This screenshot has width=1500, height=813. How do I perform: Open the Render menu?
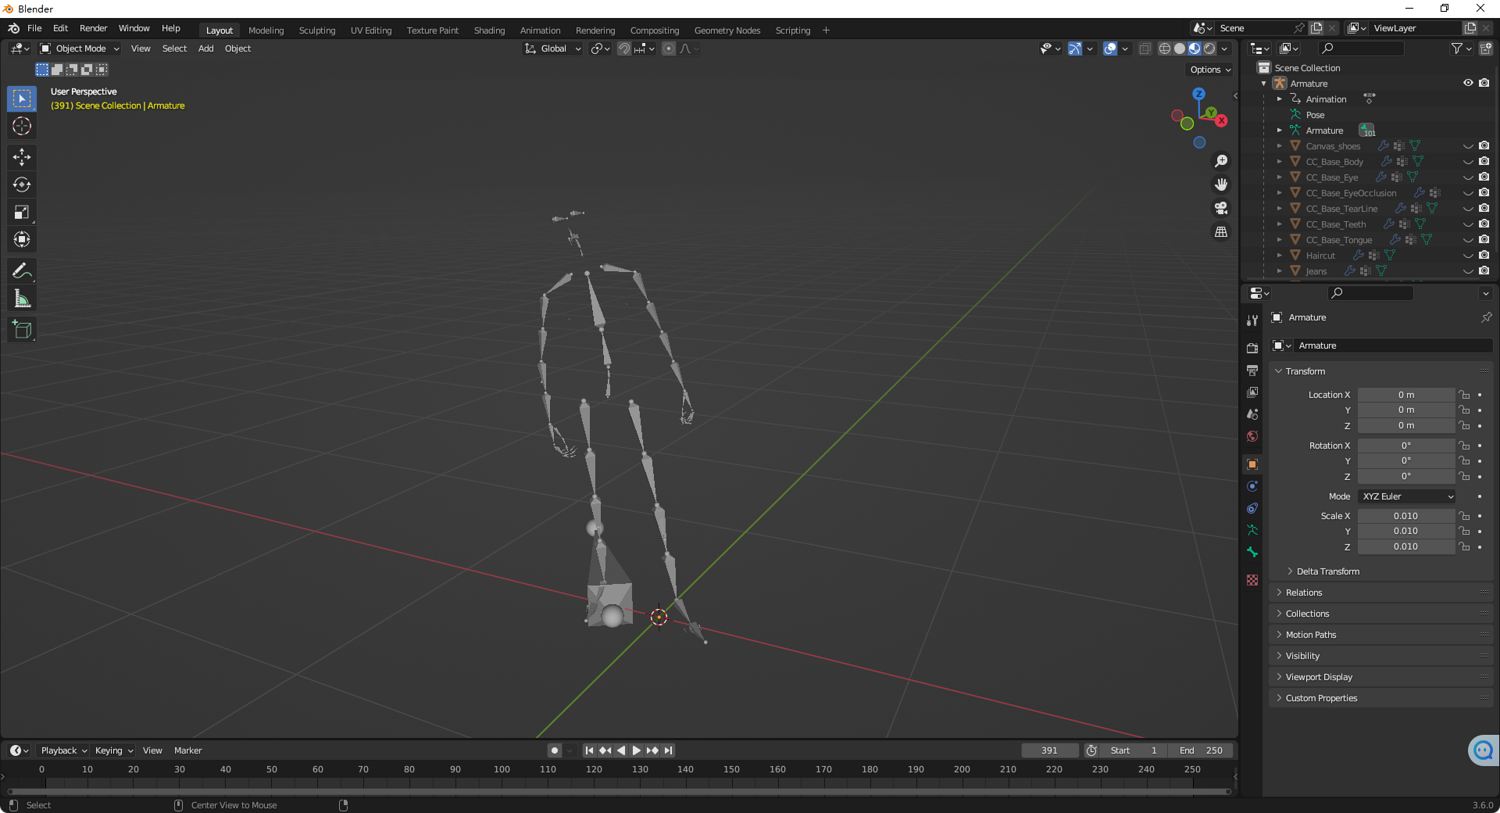[93, 28]
